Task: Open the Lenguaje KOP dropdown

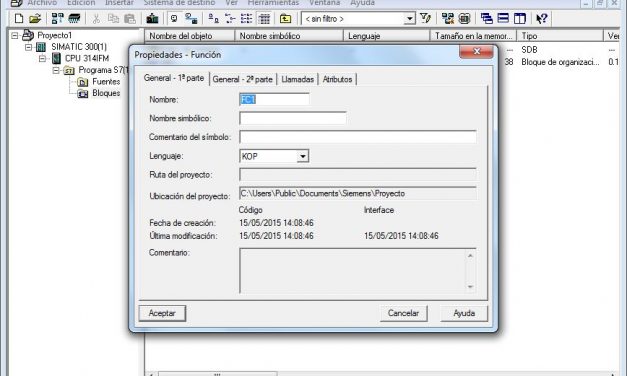Action: pyautogui.click(x=303, y=156)
